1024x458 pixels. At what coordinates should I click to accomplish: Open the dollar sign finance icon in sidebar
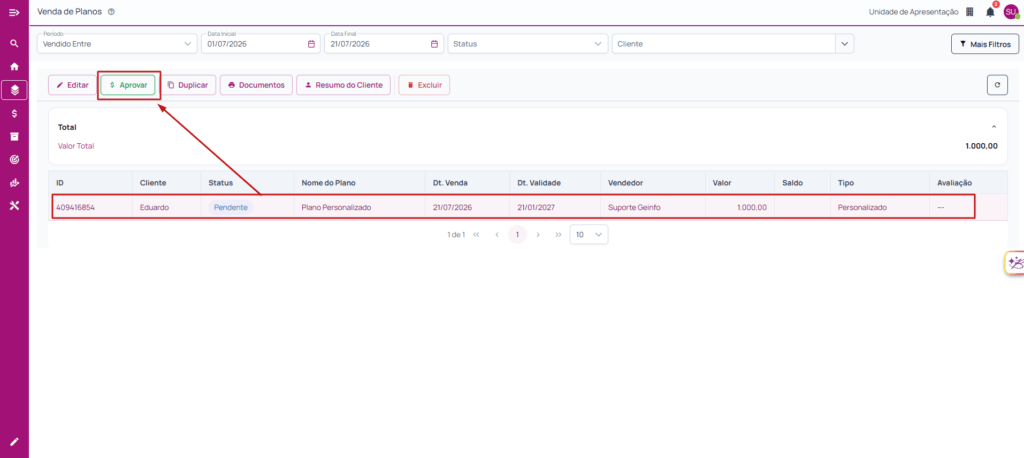[x=14, y=114]
